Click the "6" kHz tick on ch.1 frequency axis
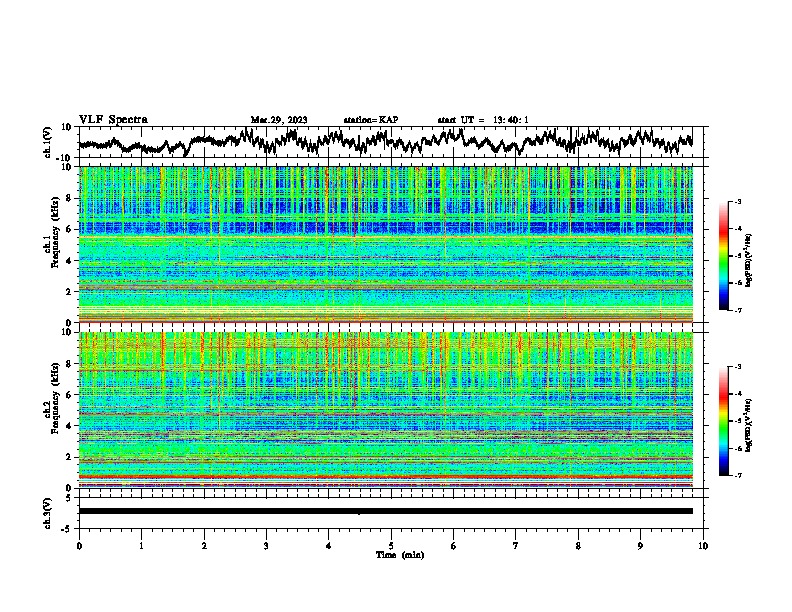Screen dimensions: 792x612 tap(70, 229)
